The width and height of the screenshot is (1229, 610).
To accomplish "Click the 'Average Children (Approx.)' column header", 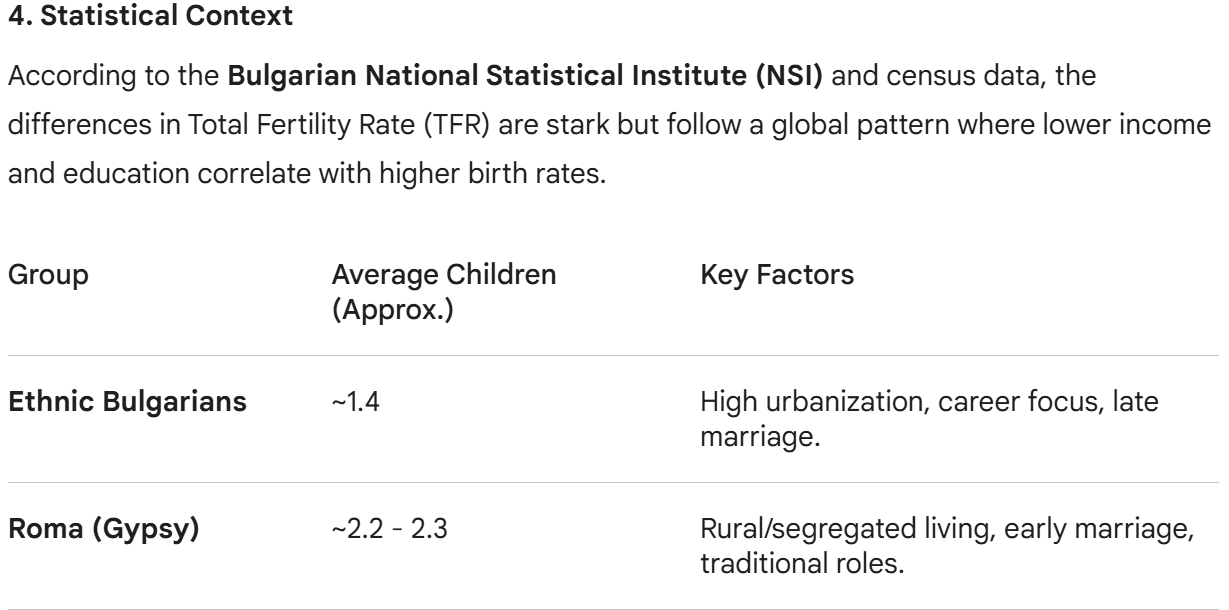I will pos(444,290).
